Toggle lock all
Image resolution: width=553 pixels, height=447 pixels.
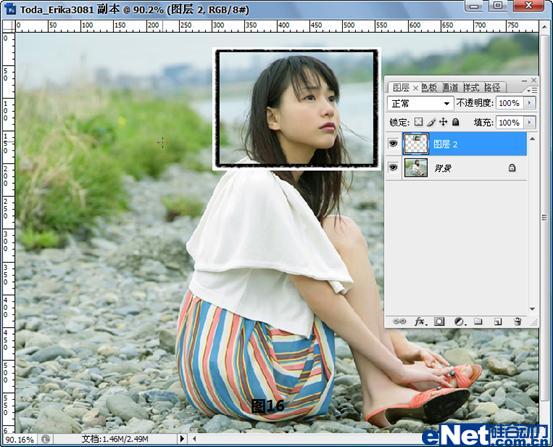(x=456, y=122)
